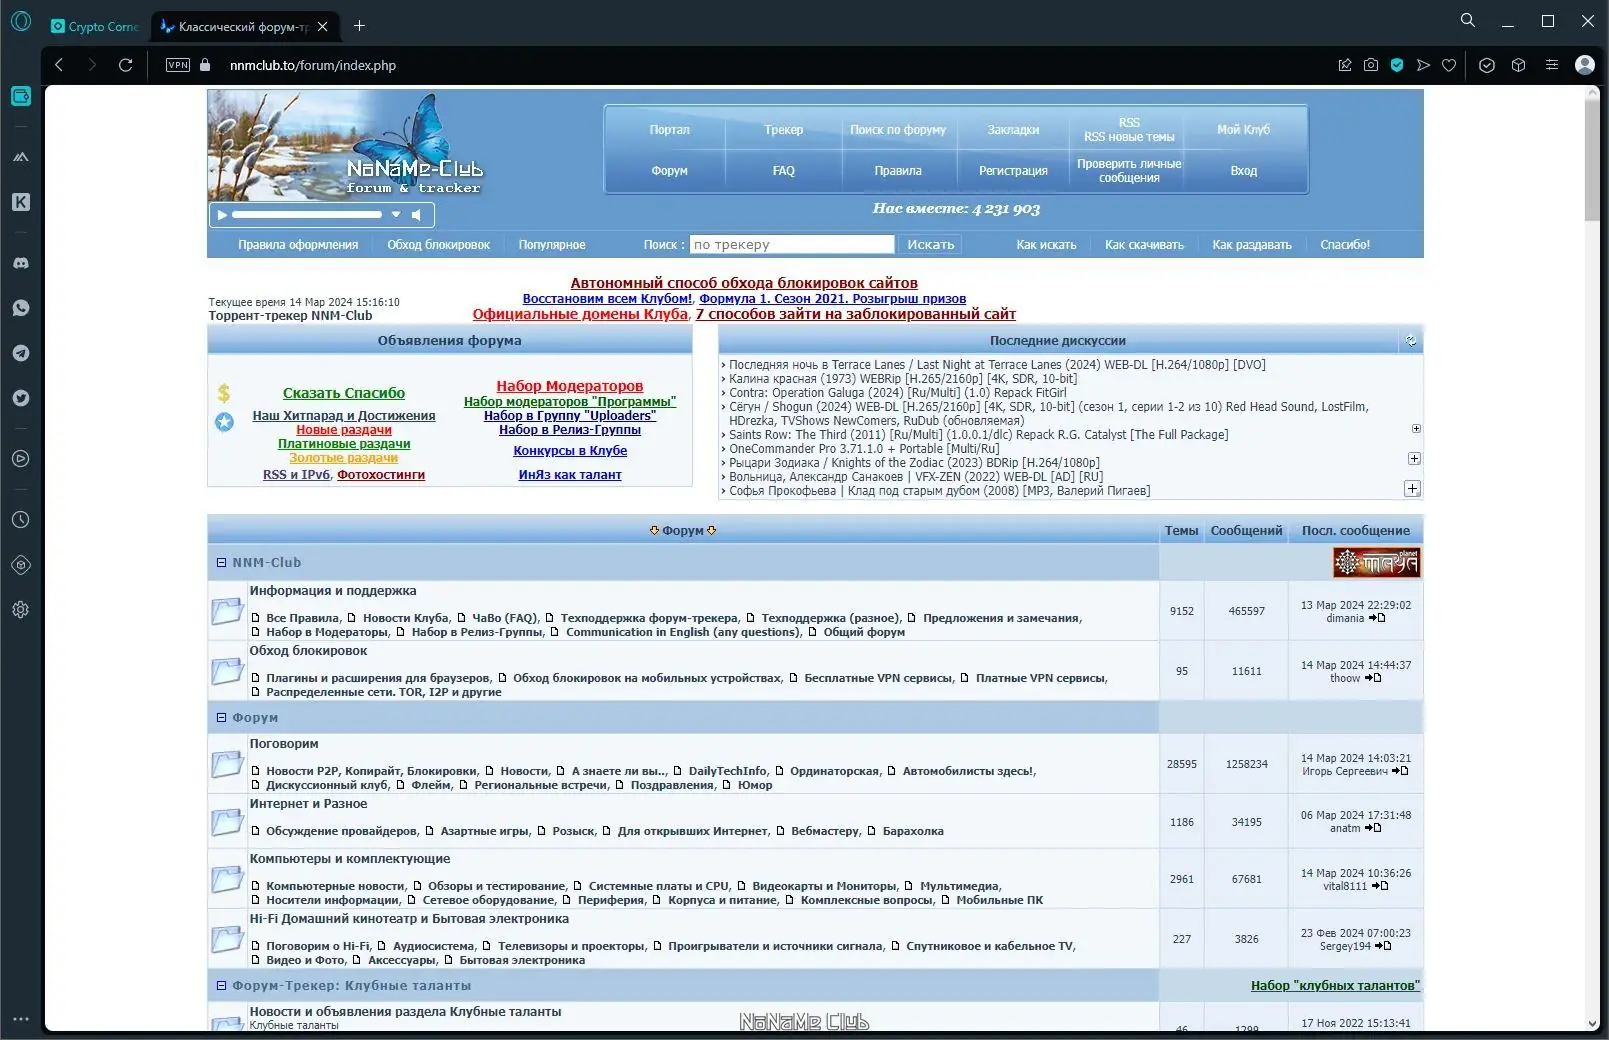
Task: Open the Player panel in the sidebar
Action: pos(20,458)
